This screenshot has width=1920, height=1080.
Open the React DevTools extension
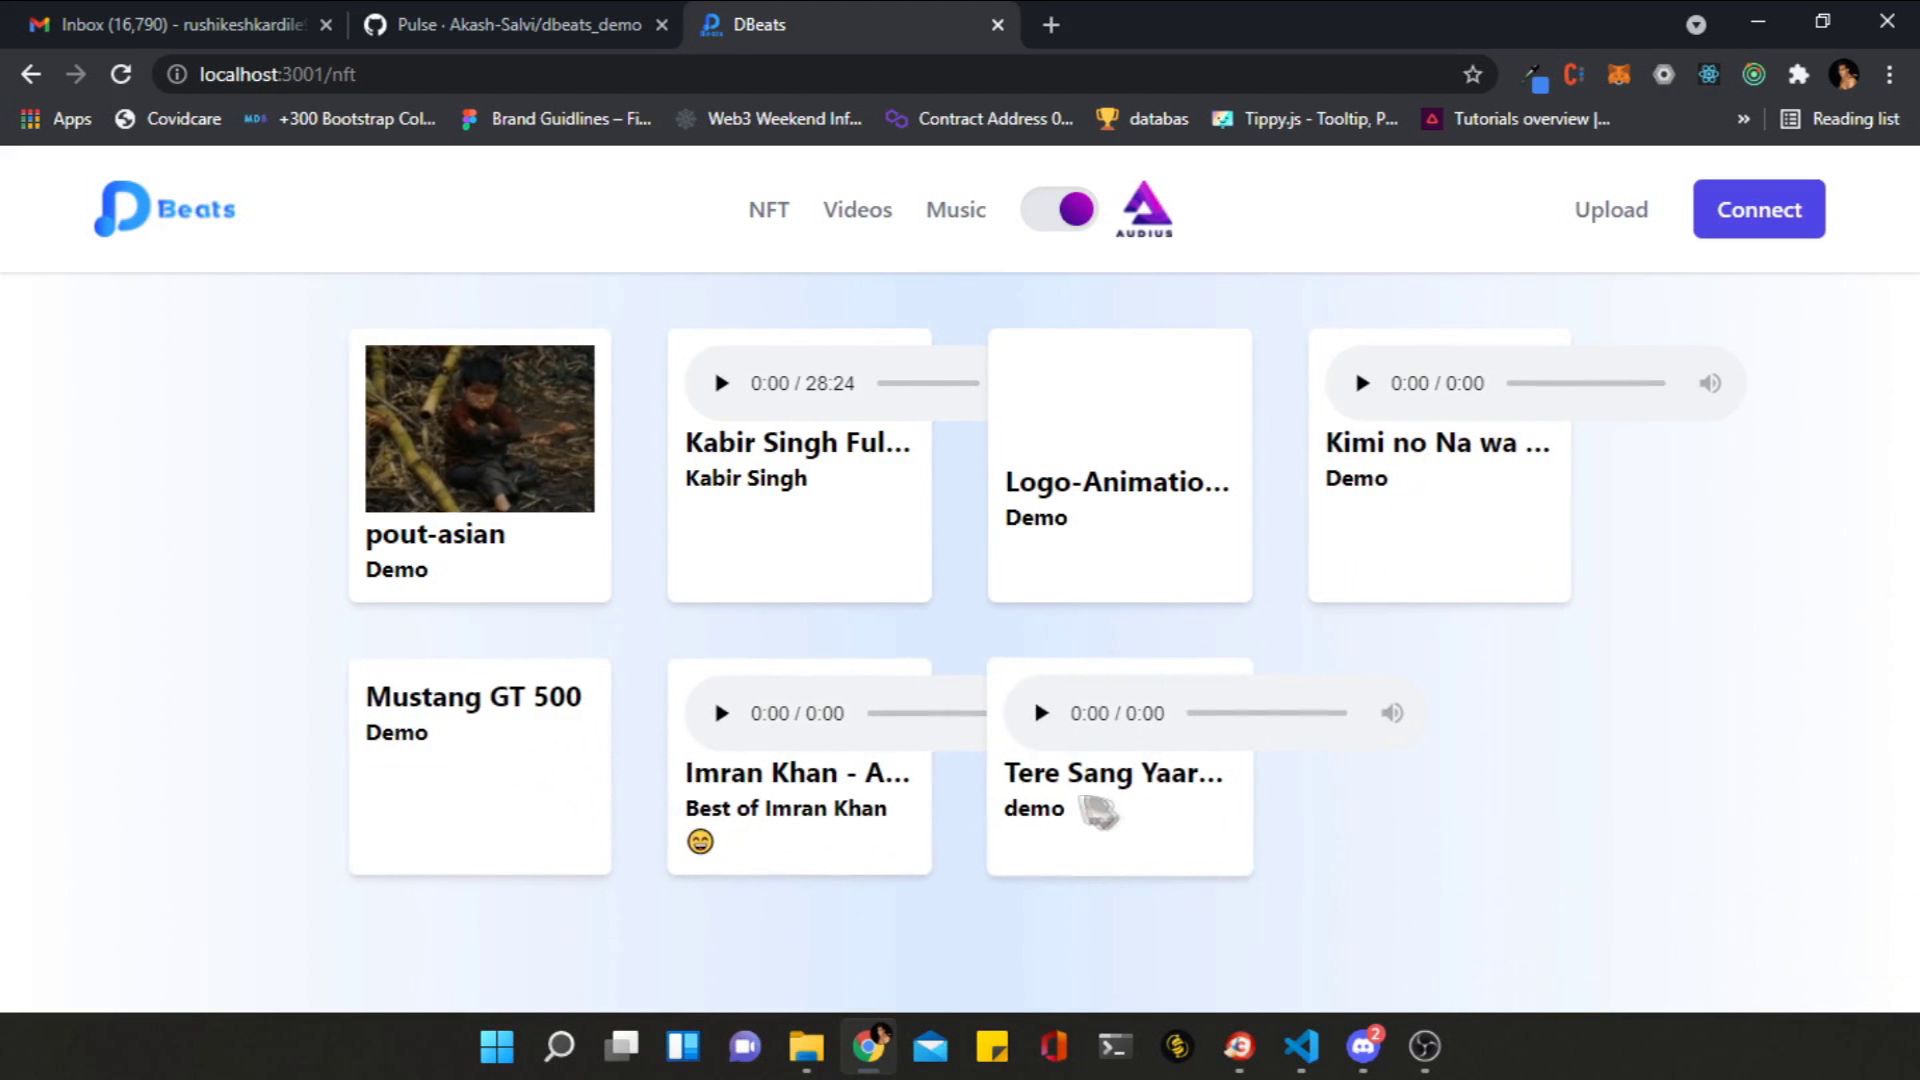click(1708, 74)
